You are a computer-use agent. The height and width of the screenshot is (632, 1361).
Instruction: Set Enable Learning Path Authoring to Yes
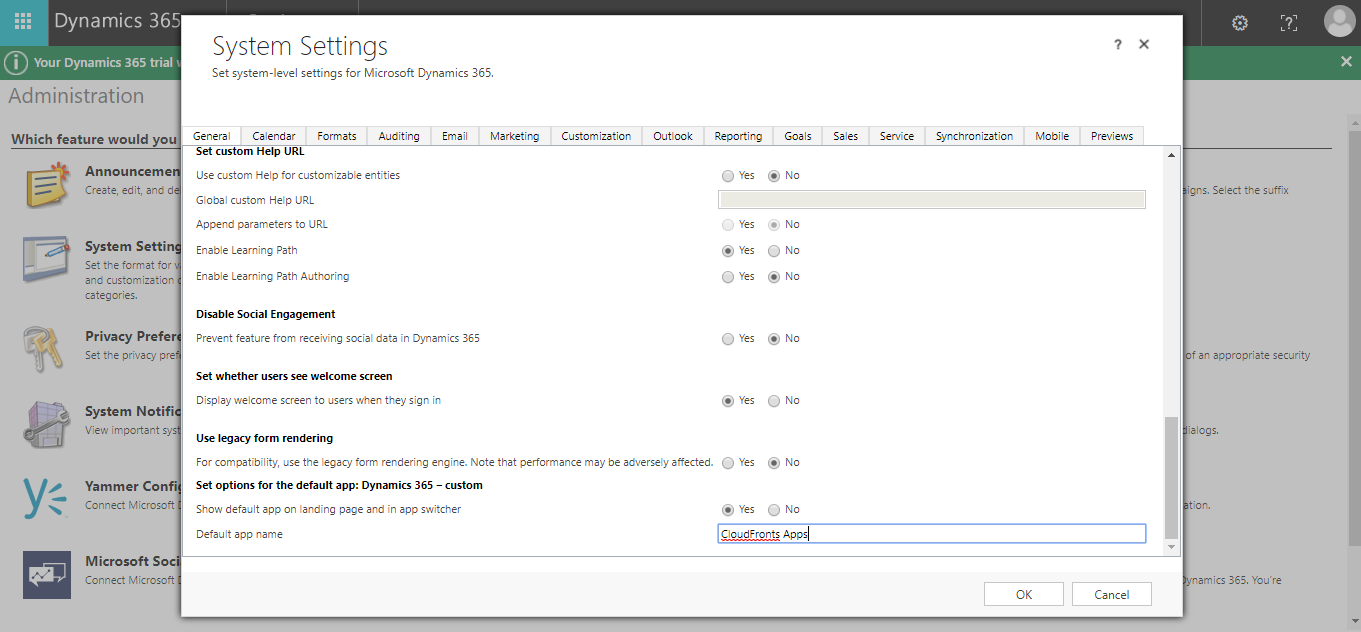(728, 277)
